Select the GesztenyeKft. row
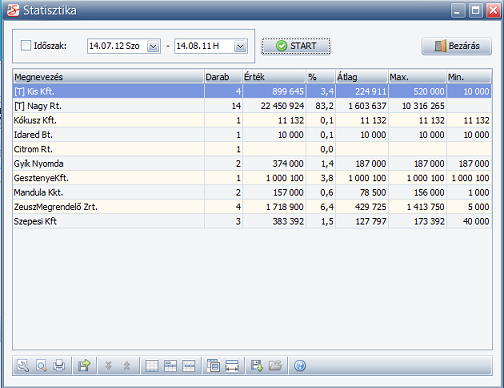Screen dimensions: 504x388 pyautogui.click(x=252, y=178)
